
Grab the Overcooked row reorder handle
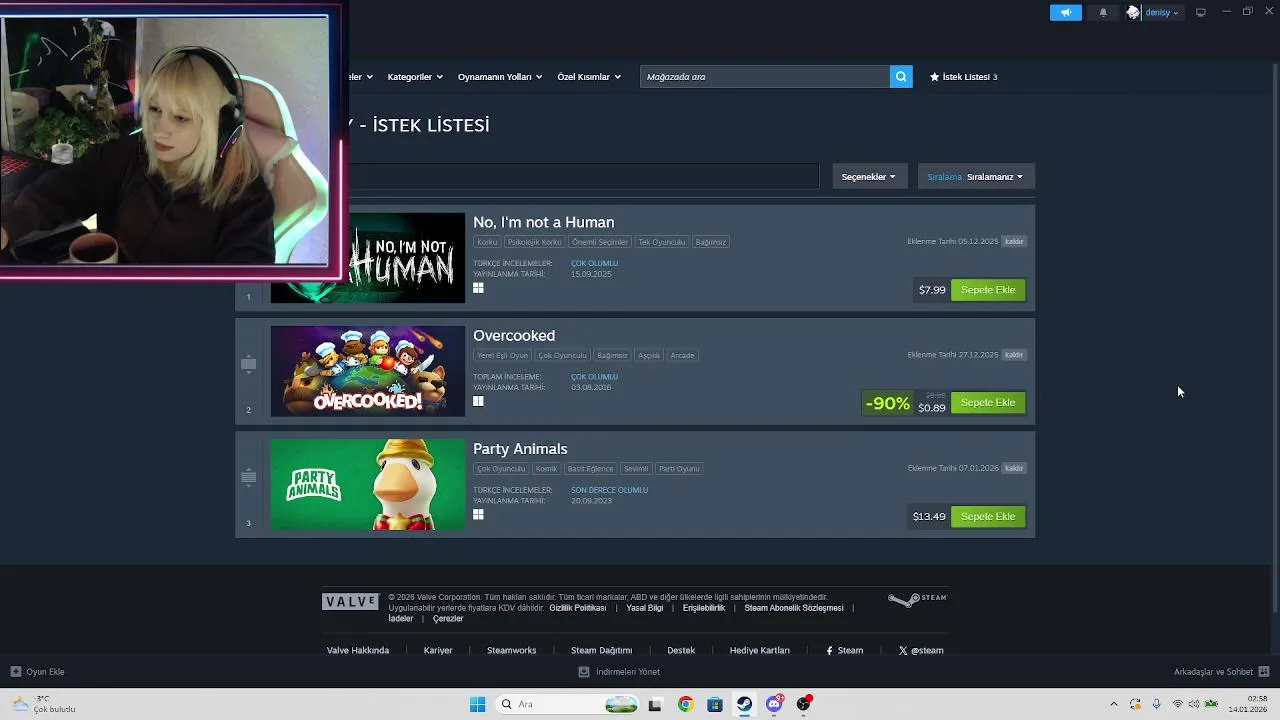[248, 364]
